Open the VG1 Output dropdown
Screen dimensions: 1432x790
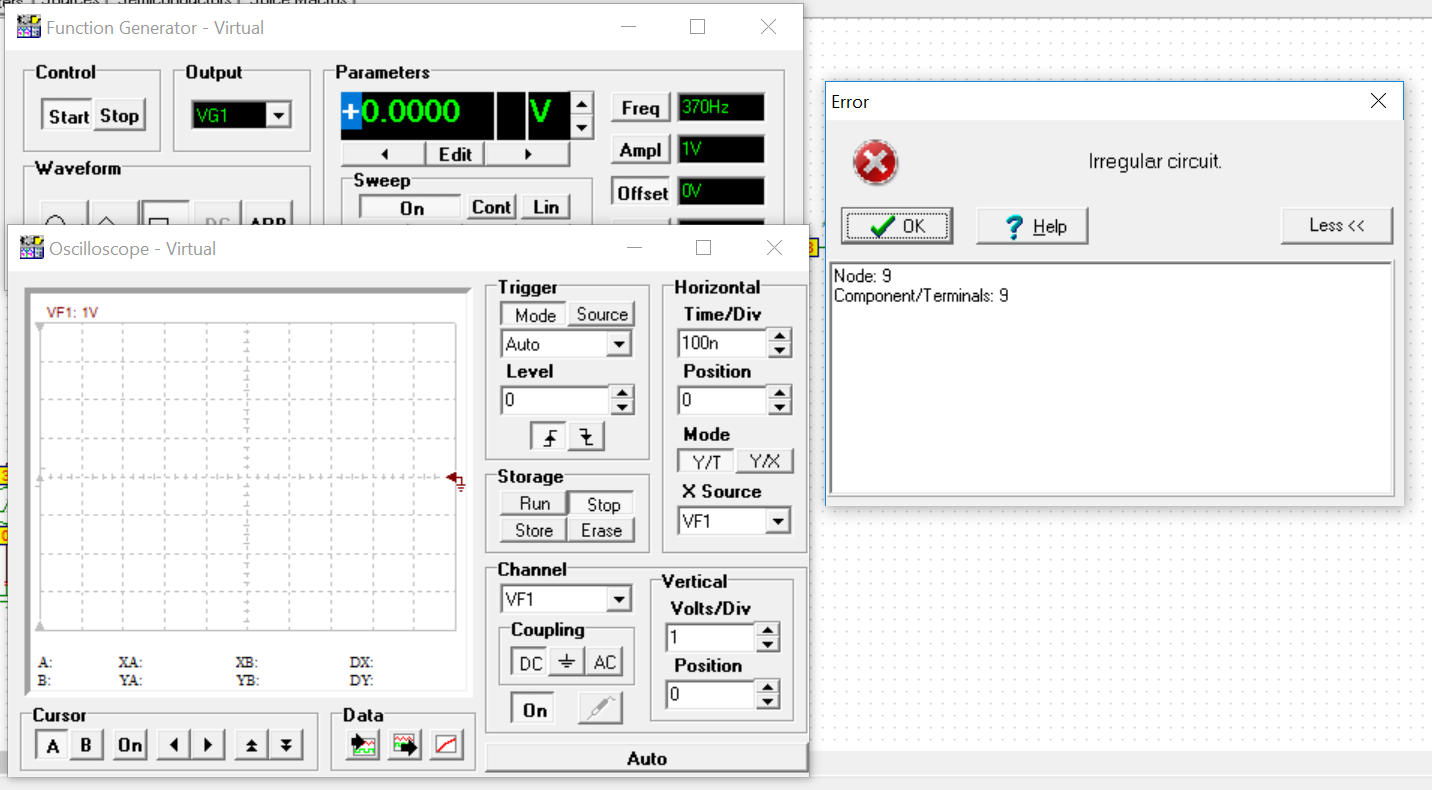coord(279,116)
